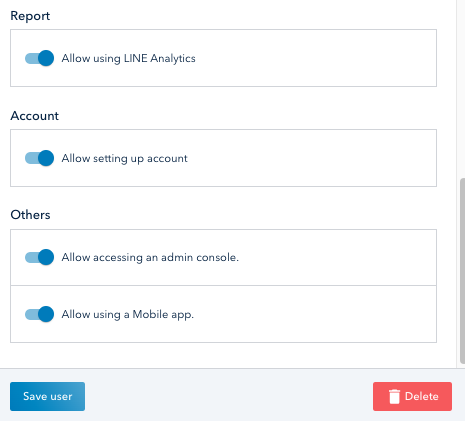
Task: Click the 'Allow using a Mobile app.' label
Action: click(x=128, y=314)
